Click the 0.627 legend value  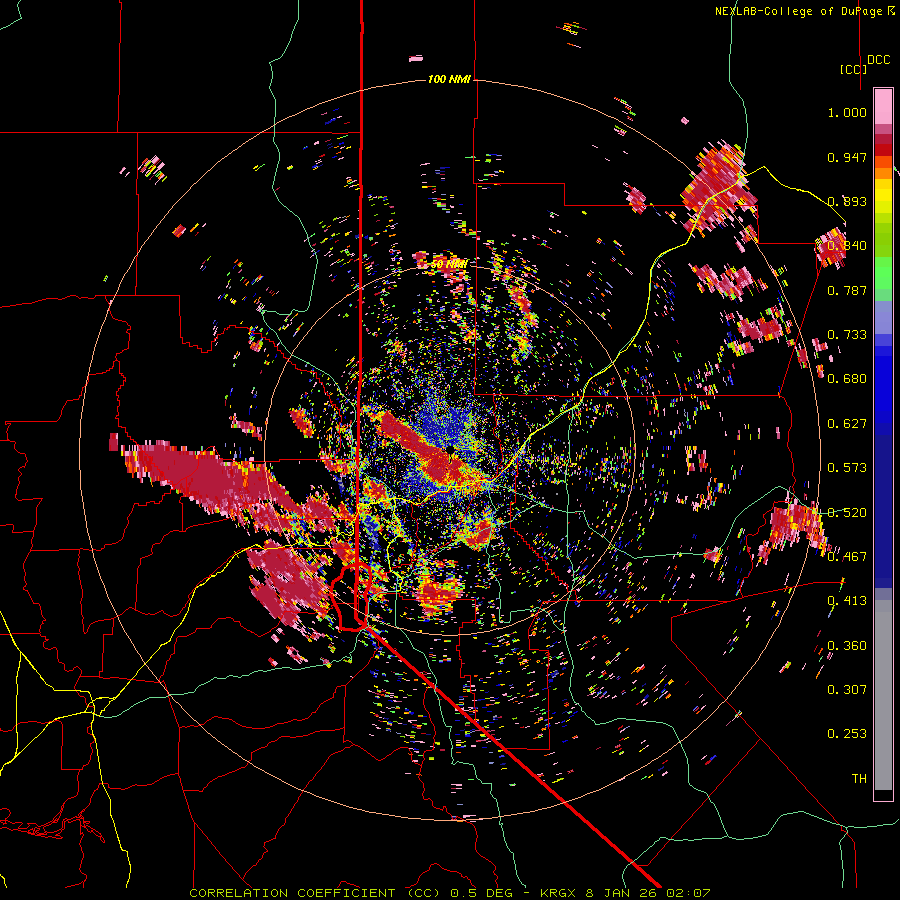pos(847,424)
